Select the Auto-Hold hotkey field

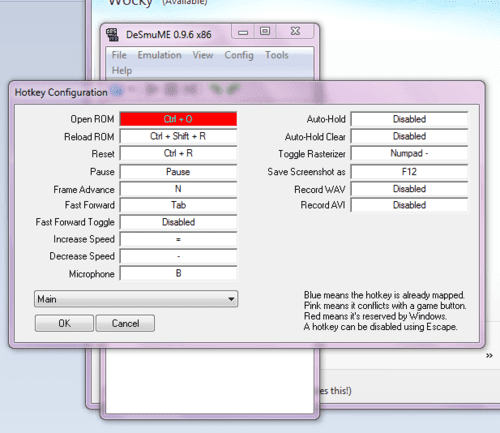click(409, 119)
